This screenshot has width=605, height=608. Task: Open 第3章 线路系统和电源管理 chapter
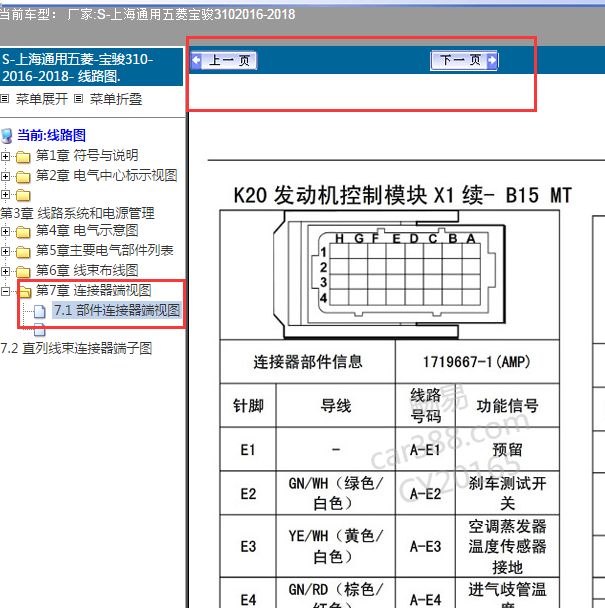click(x=77, y=213)
